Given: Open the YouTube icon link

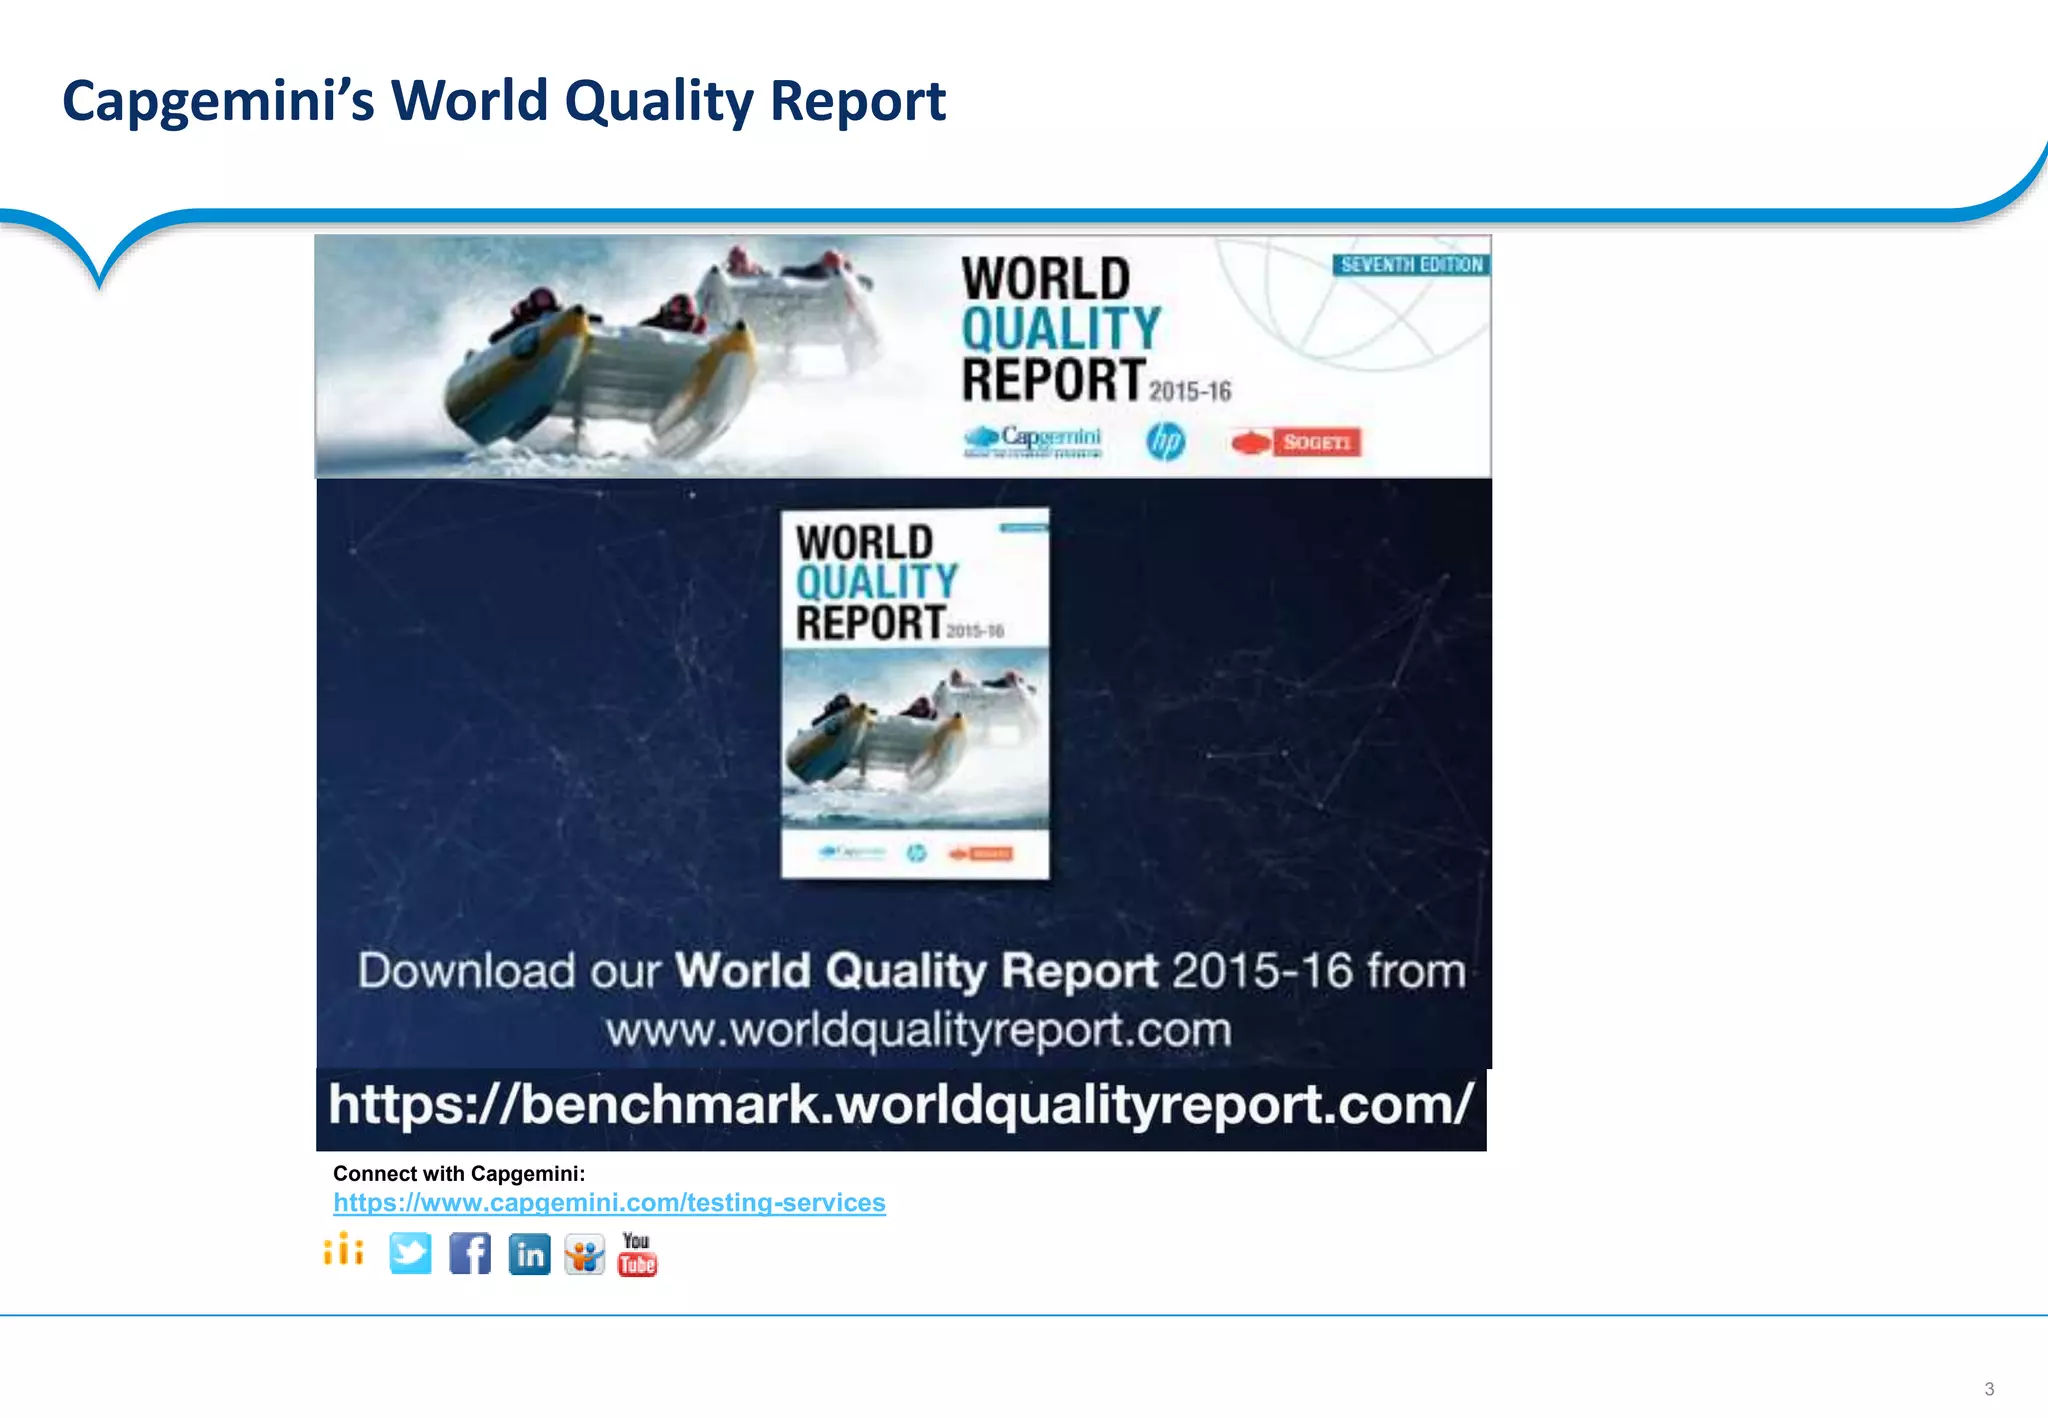Looking at the screenshot, I should point(638,1254).
